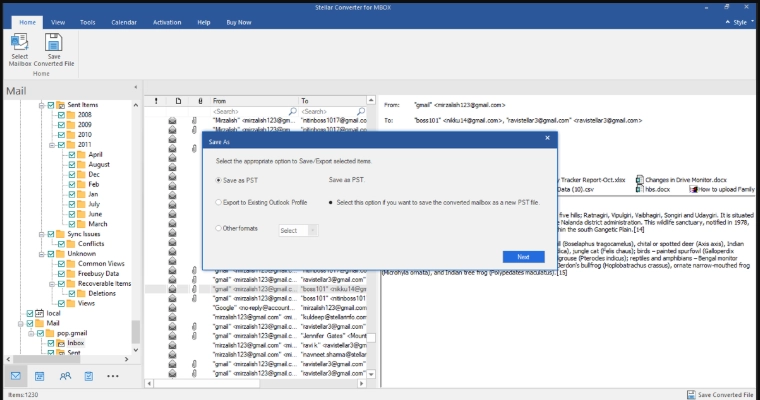Toggle the Inbox folder checkbox
This screenshot has height=400, width=760.
coord(51,343)
